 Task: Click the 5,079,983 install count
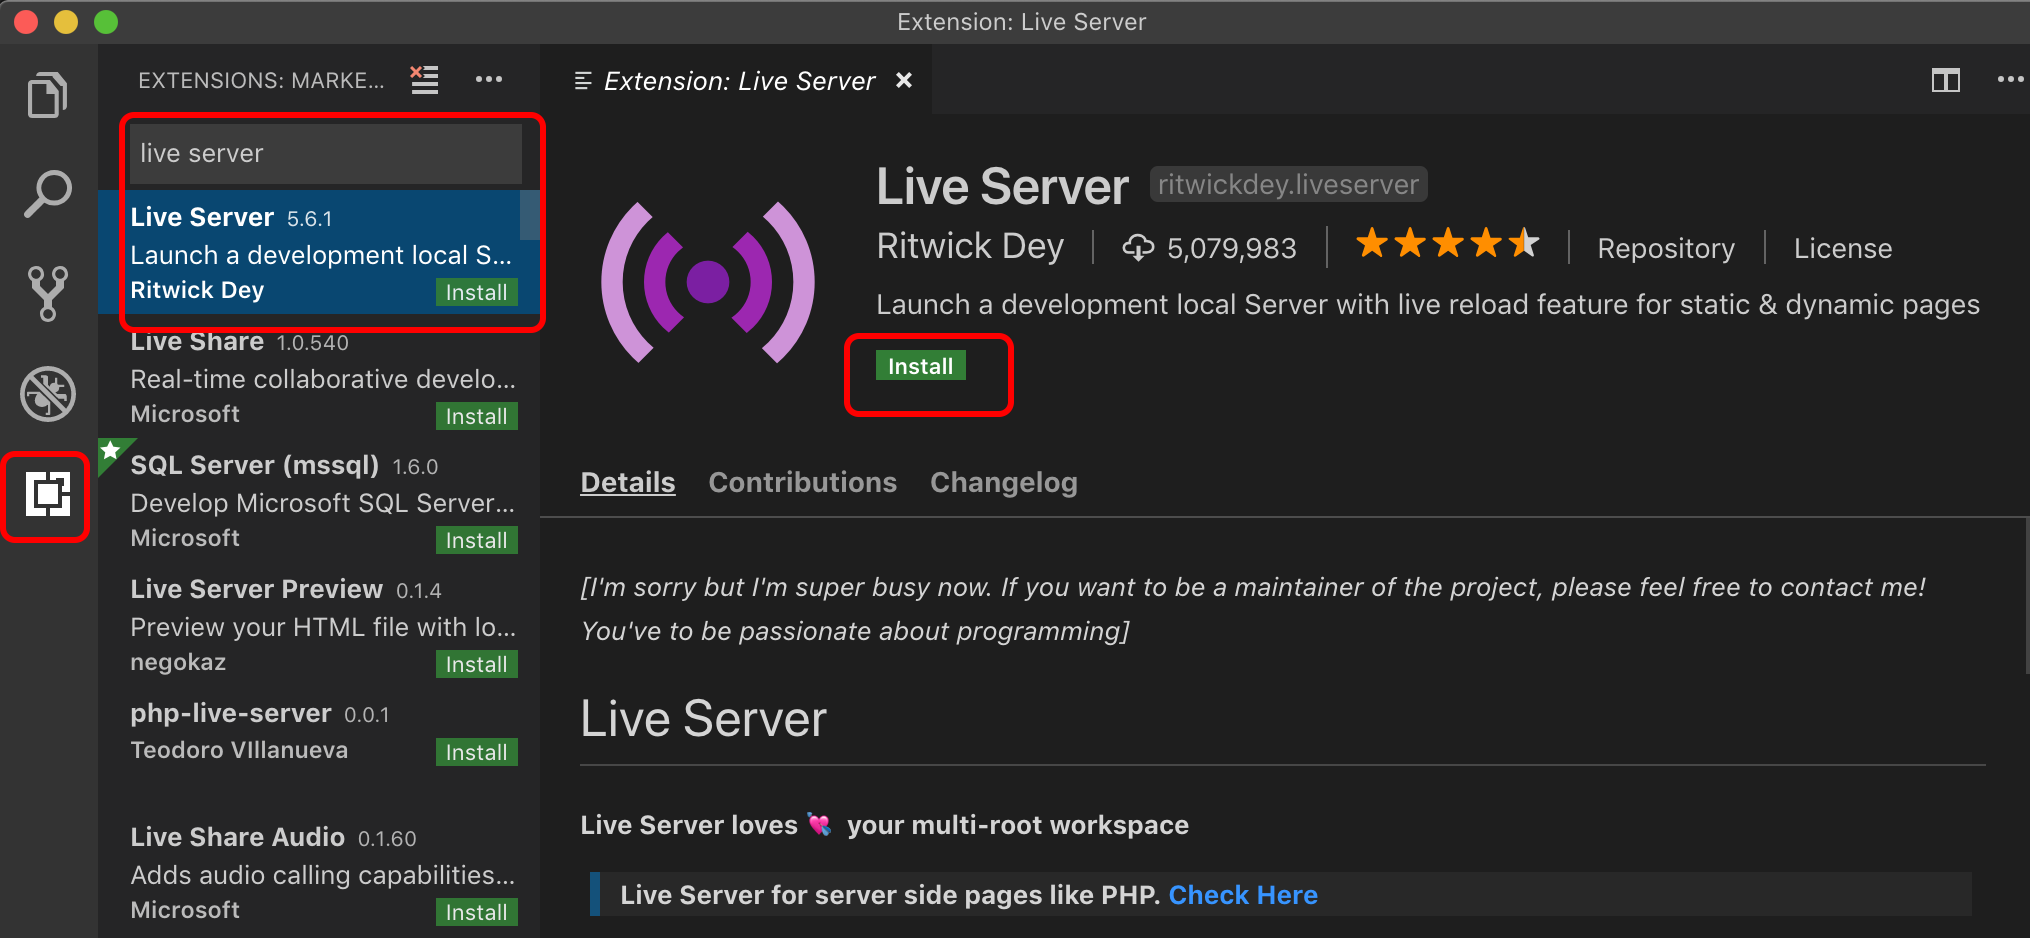coord(1231,248)
